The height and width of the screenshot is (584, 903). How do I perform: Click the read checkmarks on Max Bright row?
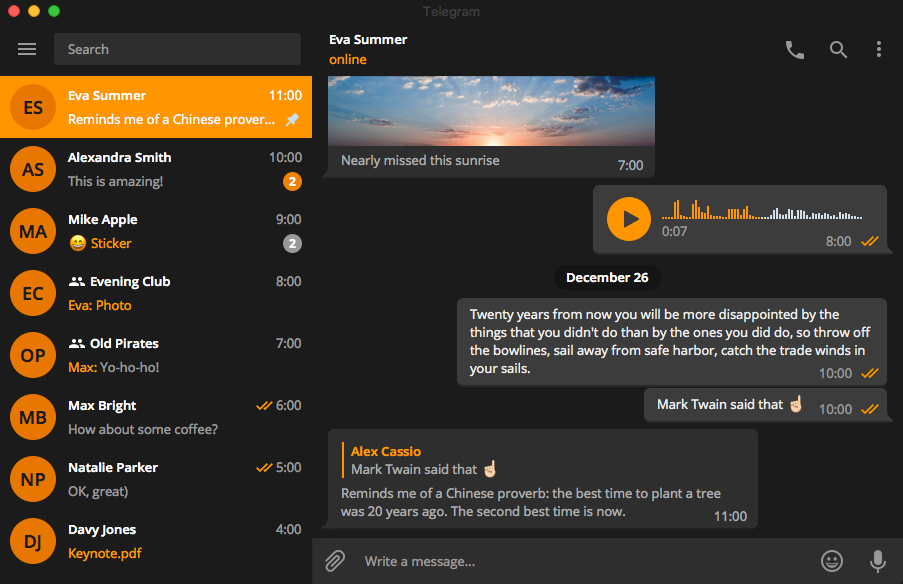point(264,405)
